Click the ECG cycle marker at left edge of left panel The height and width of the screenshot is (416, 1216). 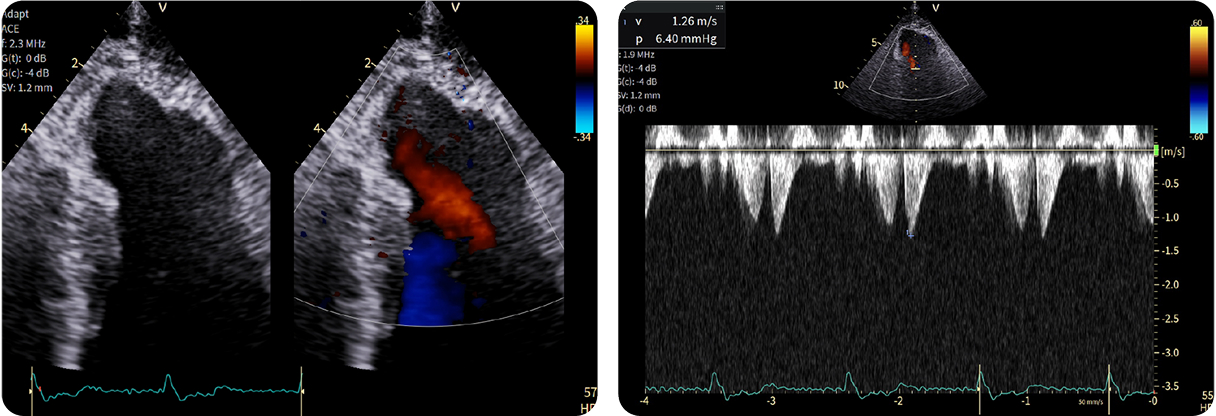point(31,391)
